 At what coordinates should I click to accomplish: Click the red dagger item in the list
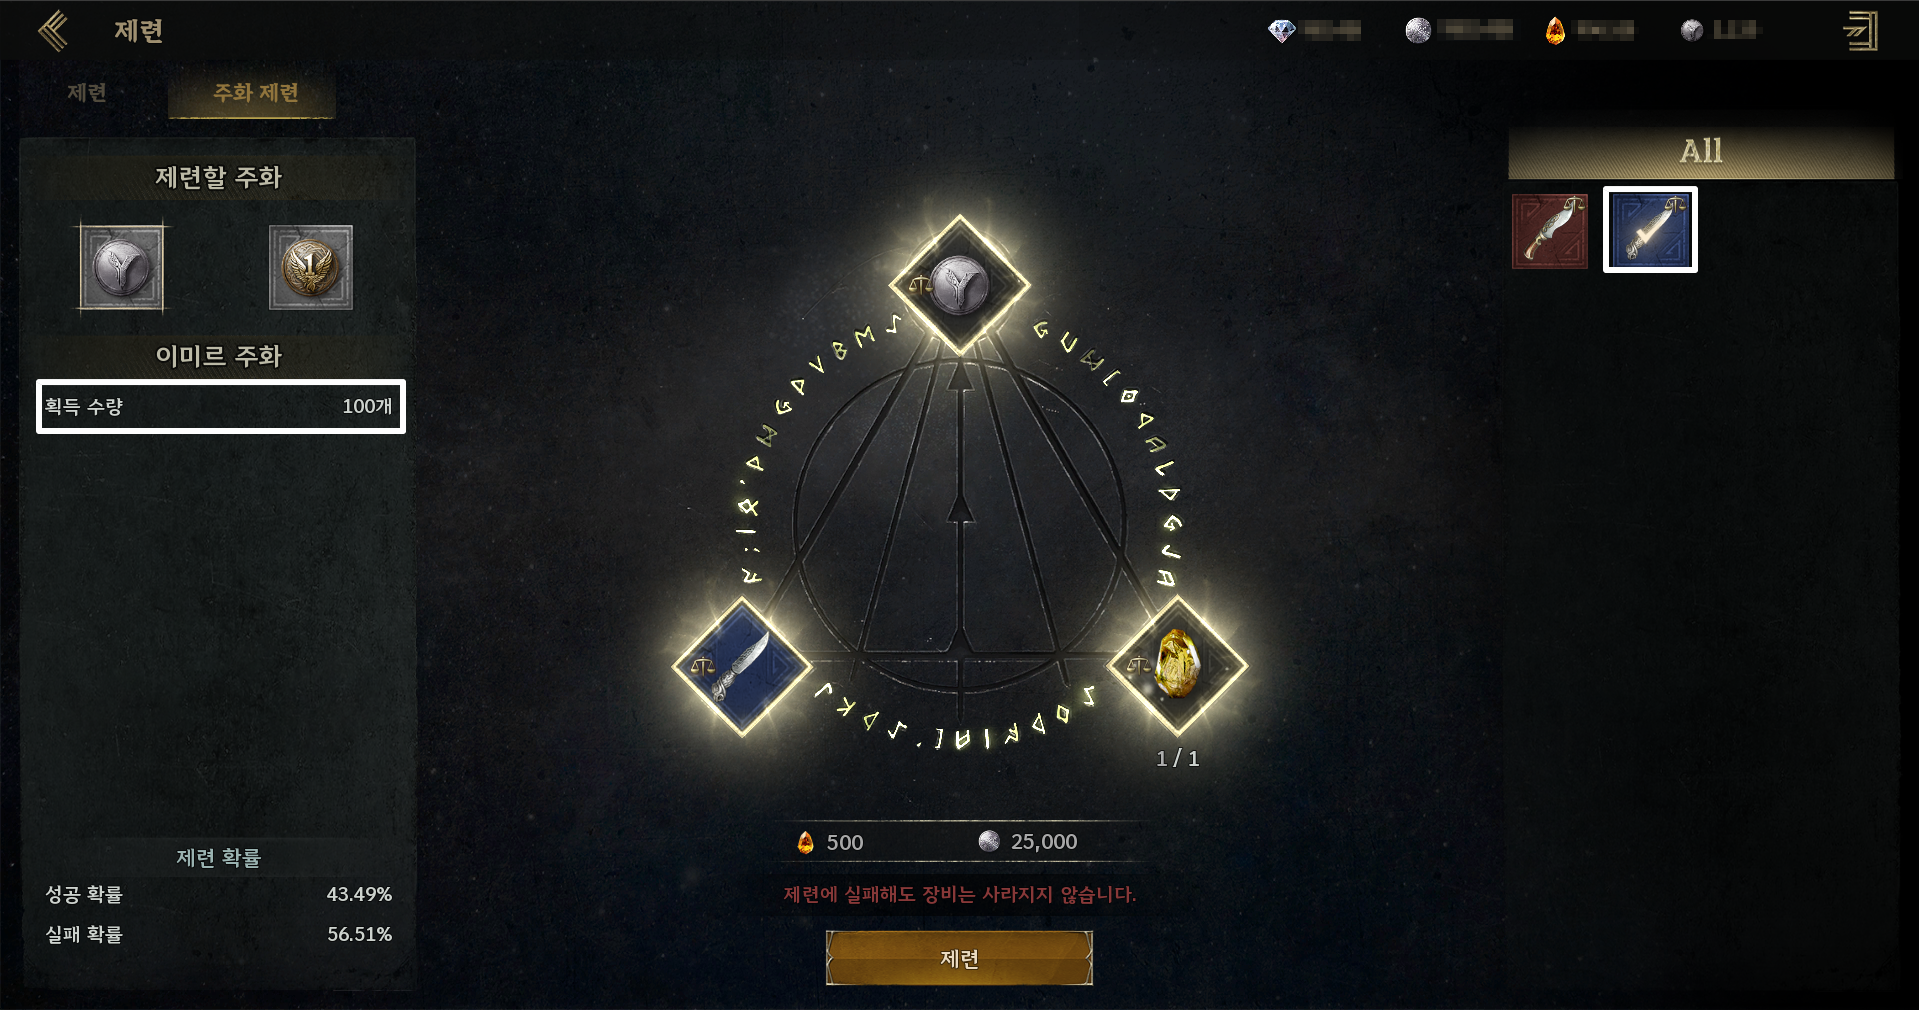[x=1550, y=231]
